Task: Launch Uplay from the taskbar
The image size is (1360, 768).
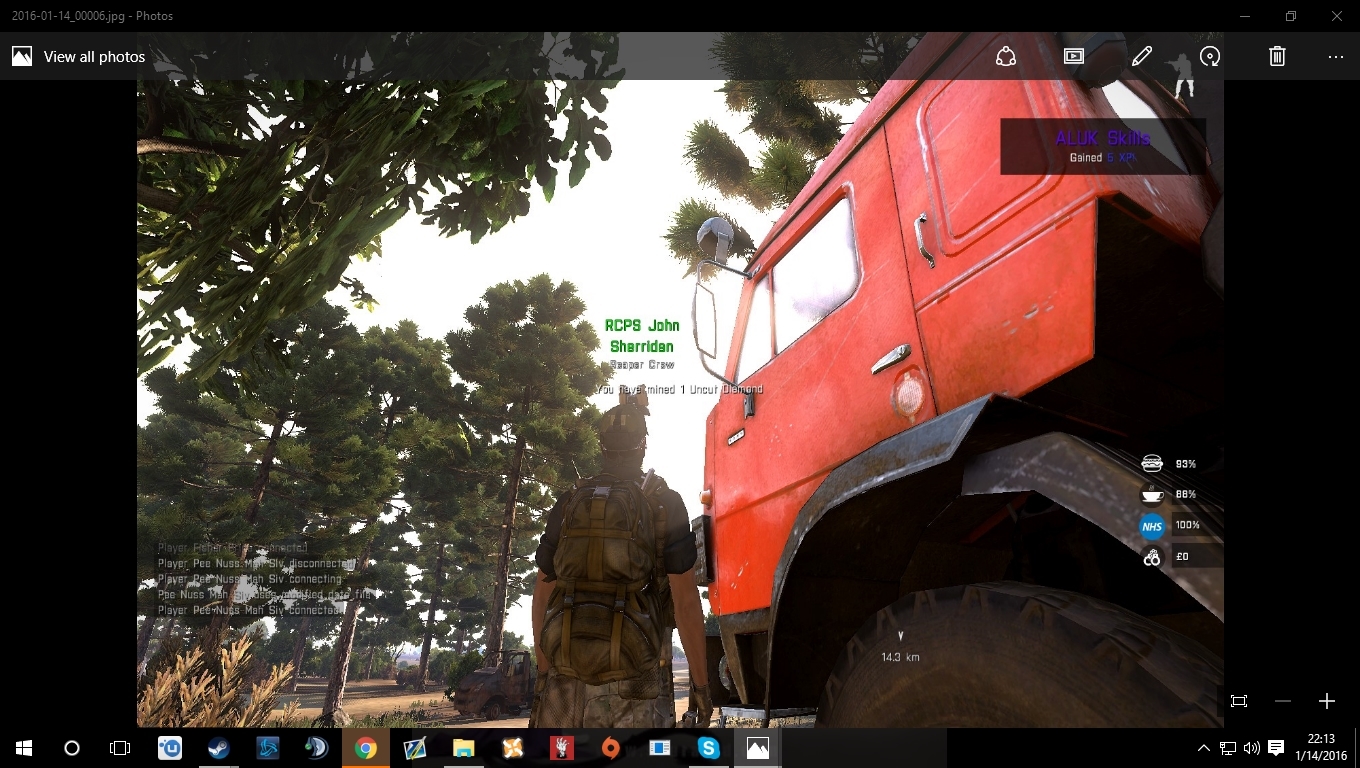Action: 170,748
